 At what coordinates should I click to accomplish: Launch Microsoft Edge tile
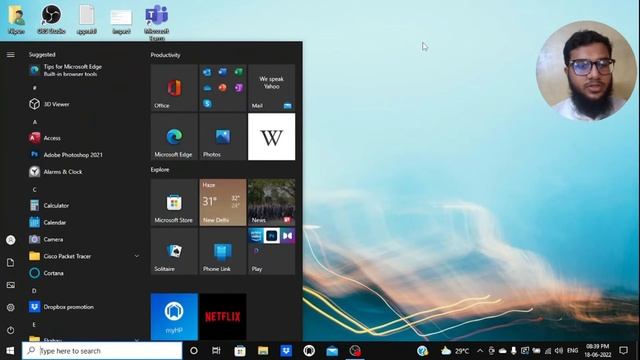[x=174, y=137]
